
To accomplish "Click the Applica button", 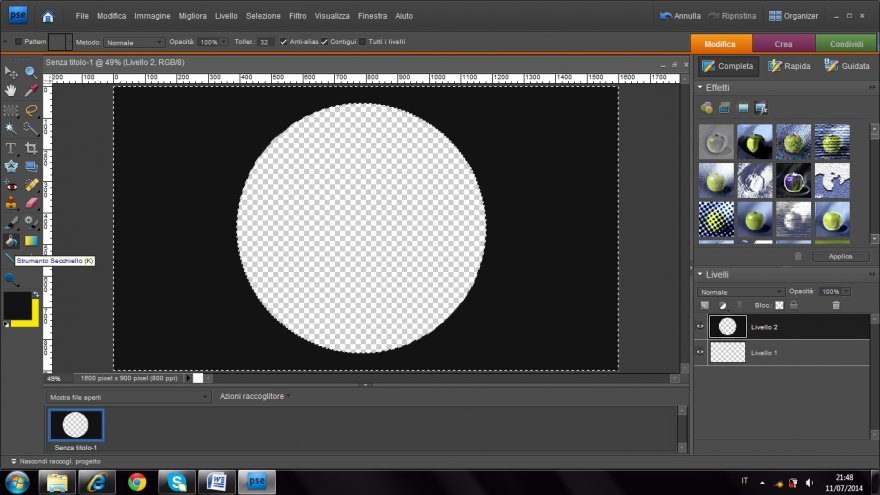I will tap(840, 256).
